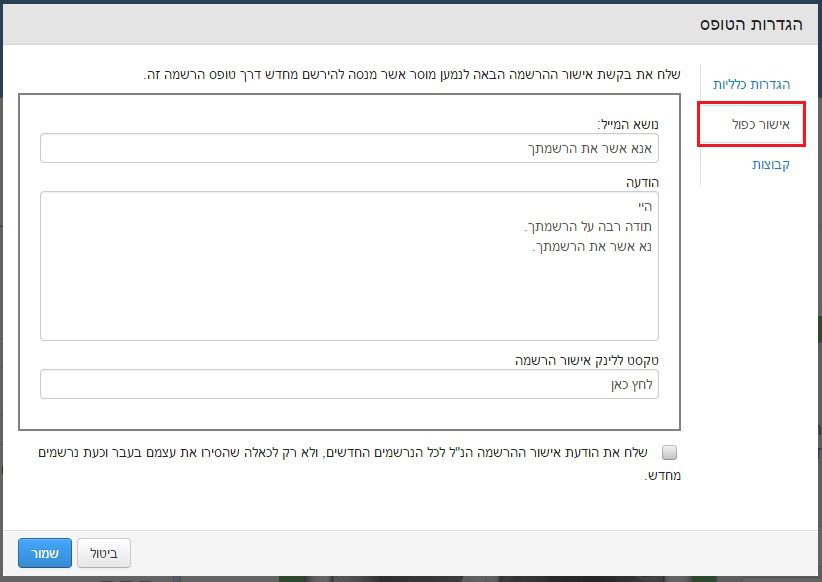Click inside the הודעה message textarea
Screen dimensions: 822x582
tap(349, 266)
